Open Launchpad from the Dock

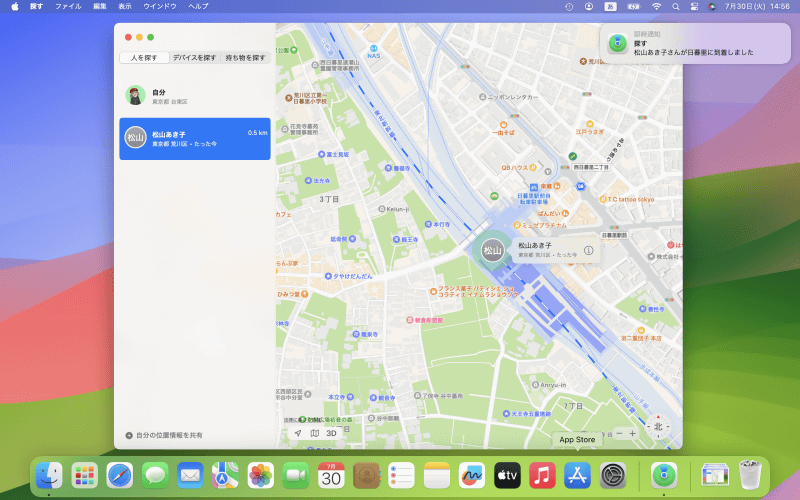click(85, 476)
